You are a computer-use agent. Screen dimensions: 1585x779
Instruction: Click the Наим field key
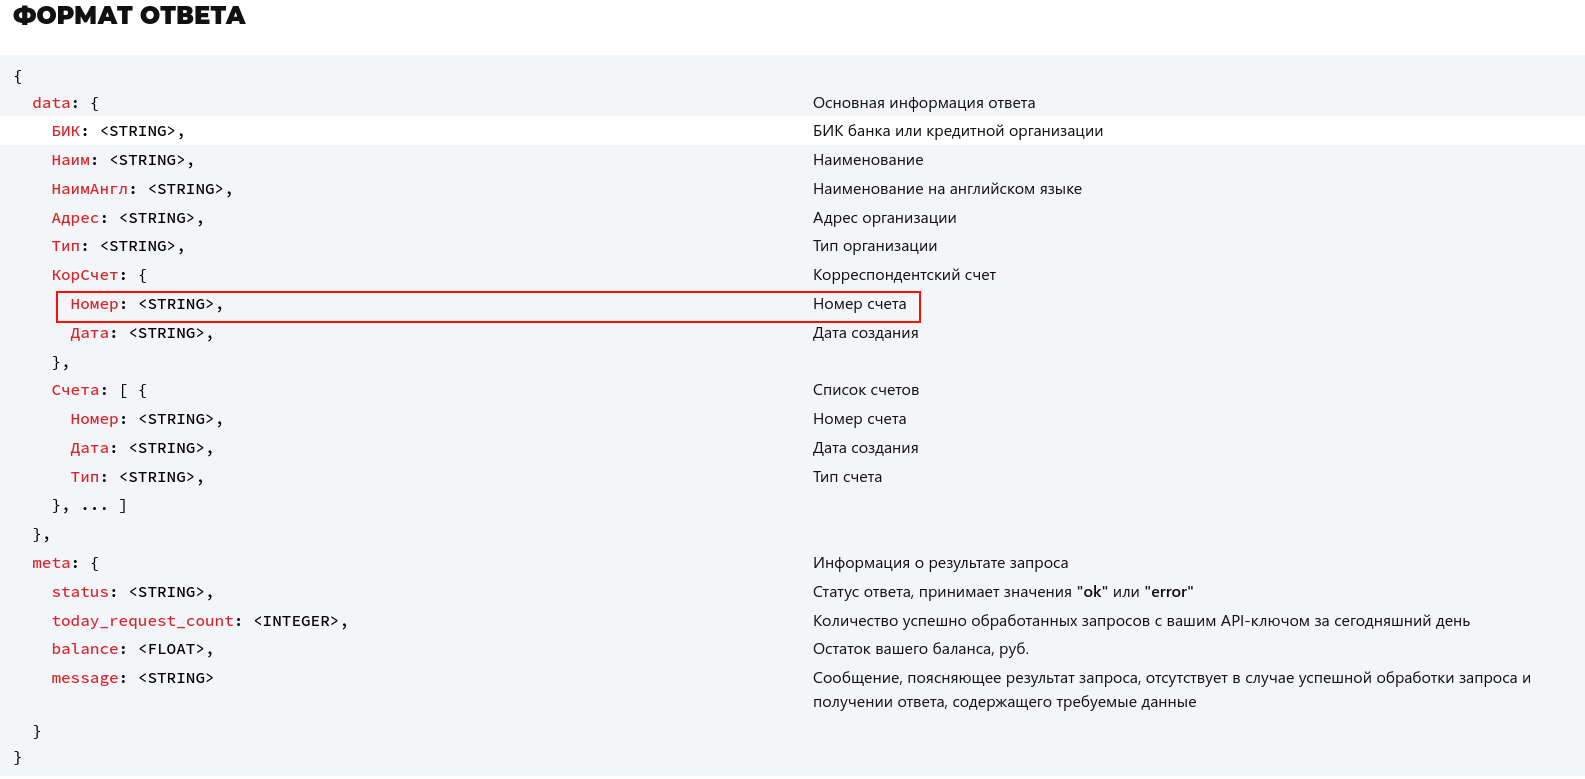point(70,160)
